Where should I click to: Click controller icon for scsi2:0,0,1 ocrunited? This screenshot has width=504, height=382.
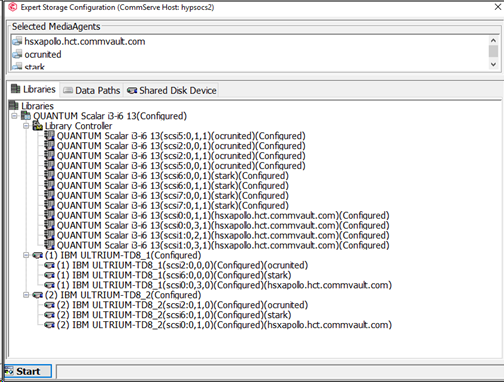tap(49, 146)
